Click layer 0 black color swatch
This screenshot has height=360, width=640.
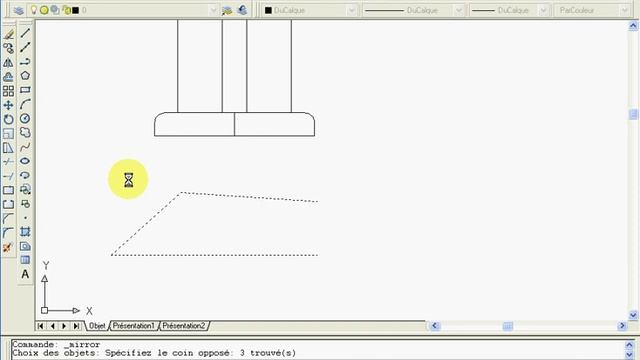tap(76, 10)
